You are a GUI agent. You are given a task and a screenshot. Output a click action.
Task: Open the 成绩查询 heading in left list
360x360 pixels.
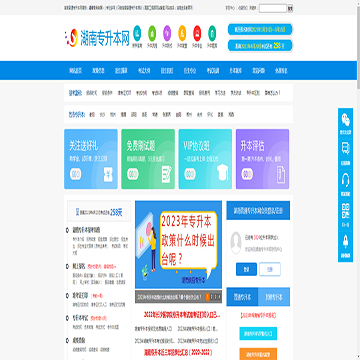coord(79,340)
